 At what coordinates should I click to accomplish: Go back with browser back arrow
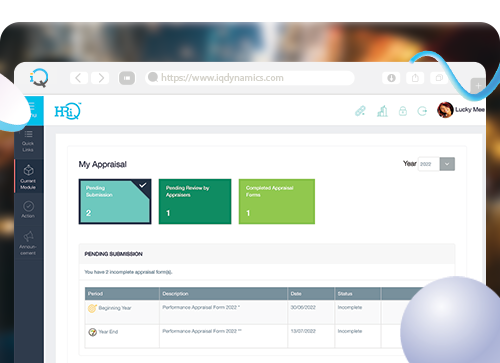coord(79,78)
